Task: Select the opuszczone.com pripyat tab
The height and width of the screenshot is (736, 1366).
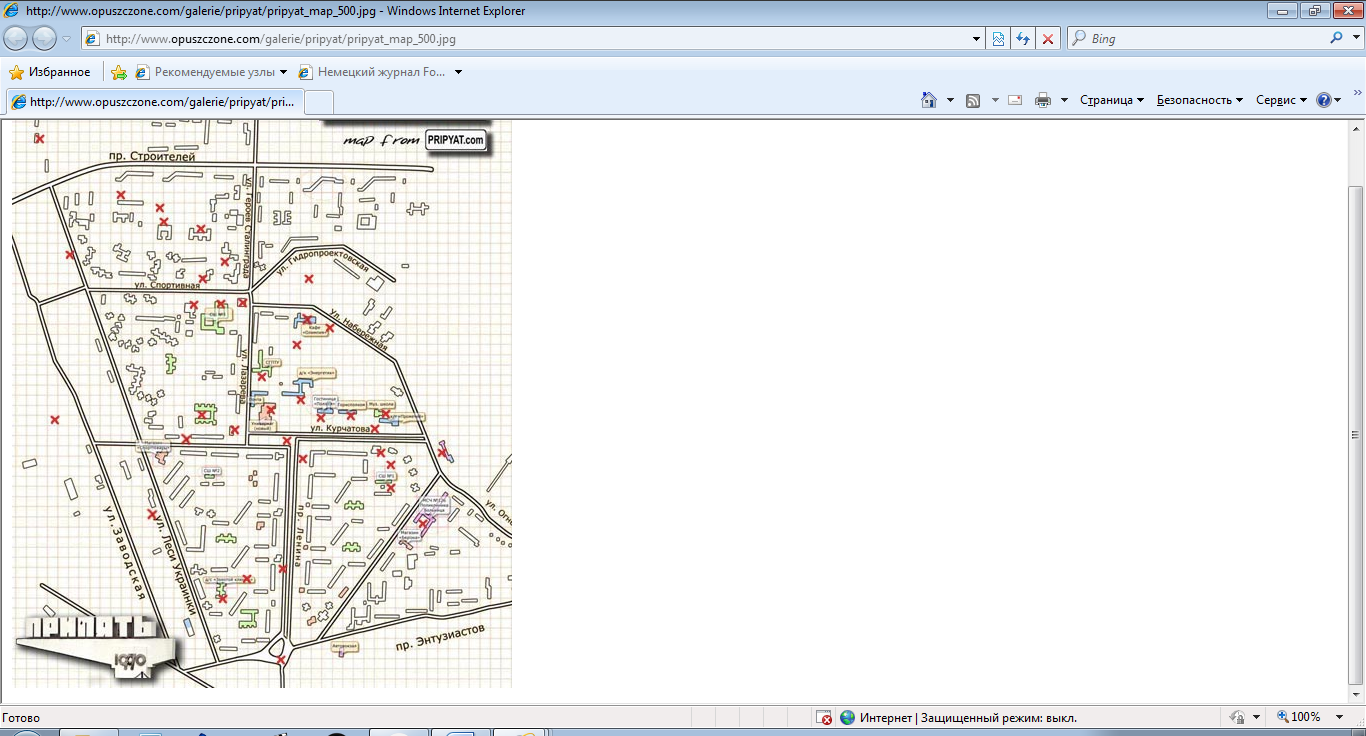Action: pyautogui.click(x=155, y=102)
